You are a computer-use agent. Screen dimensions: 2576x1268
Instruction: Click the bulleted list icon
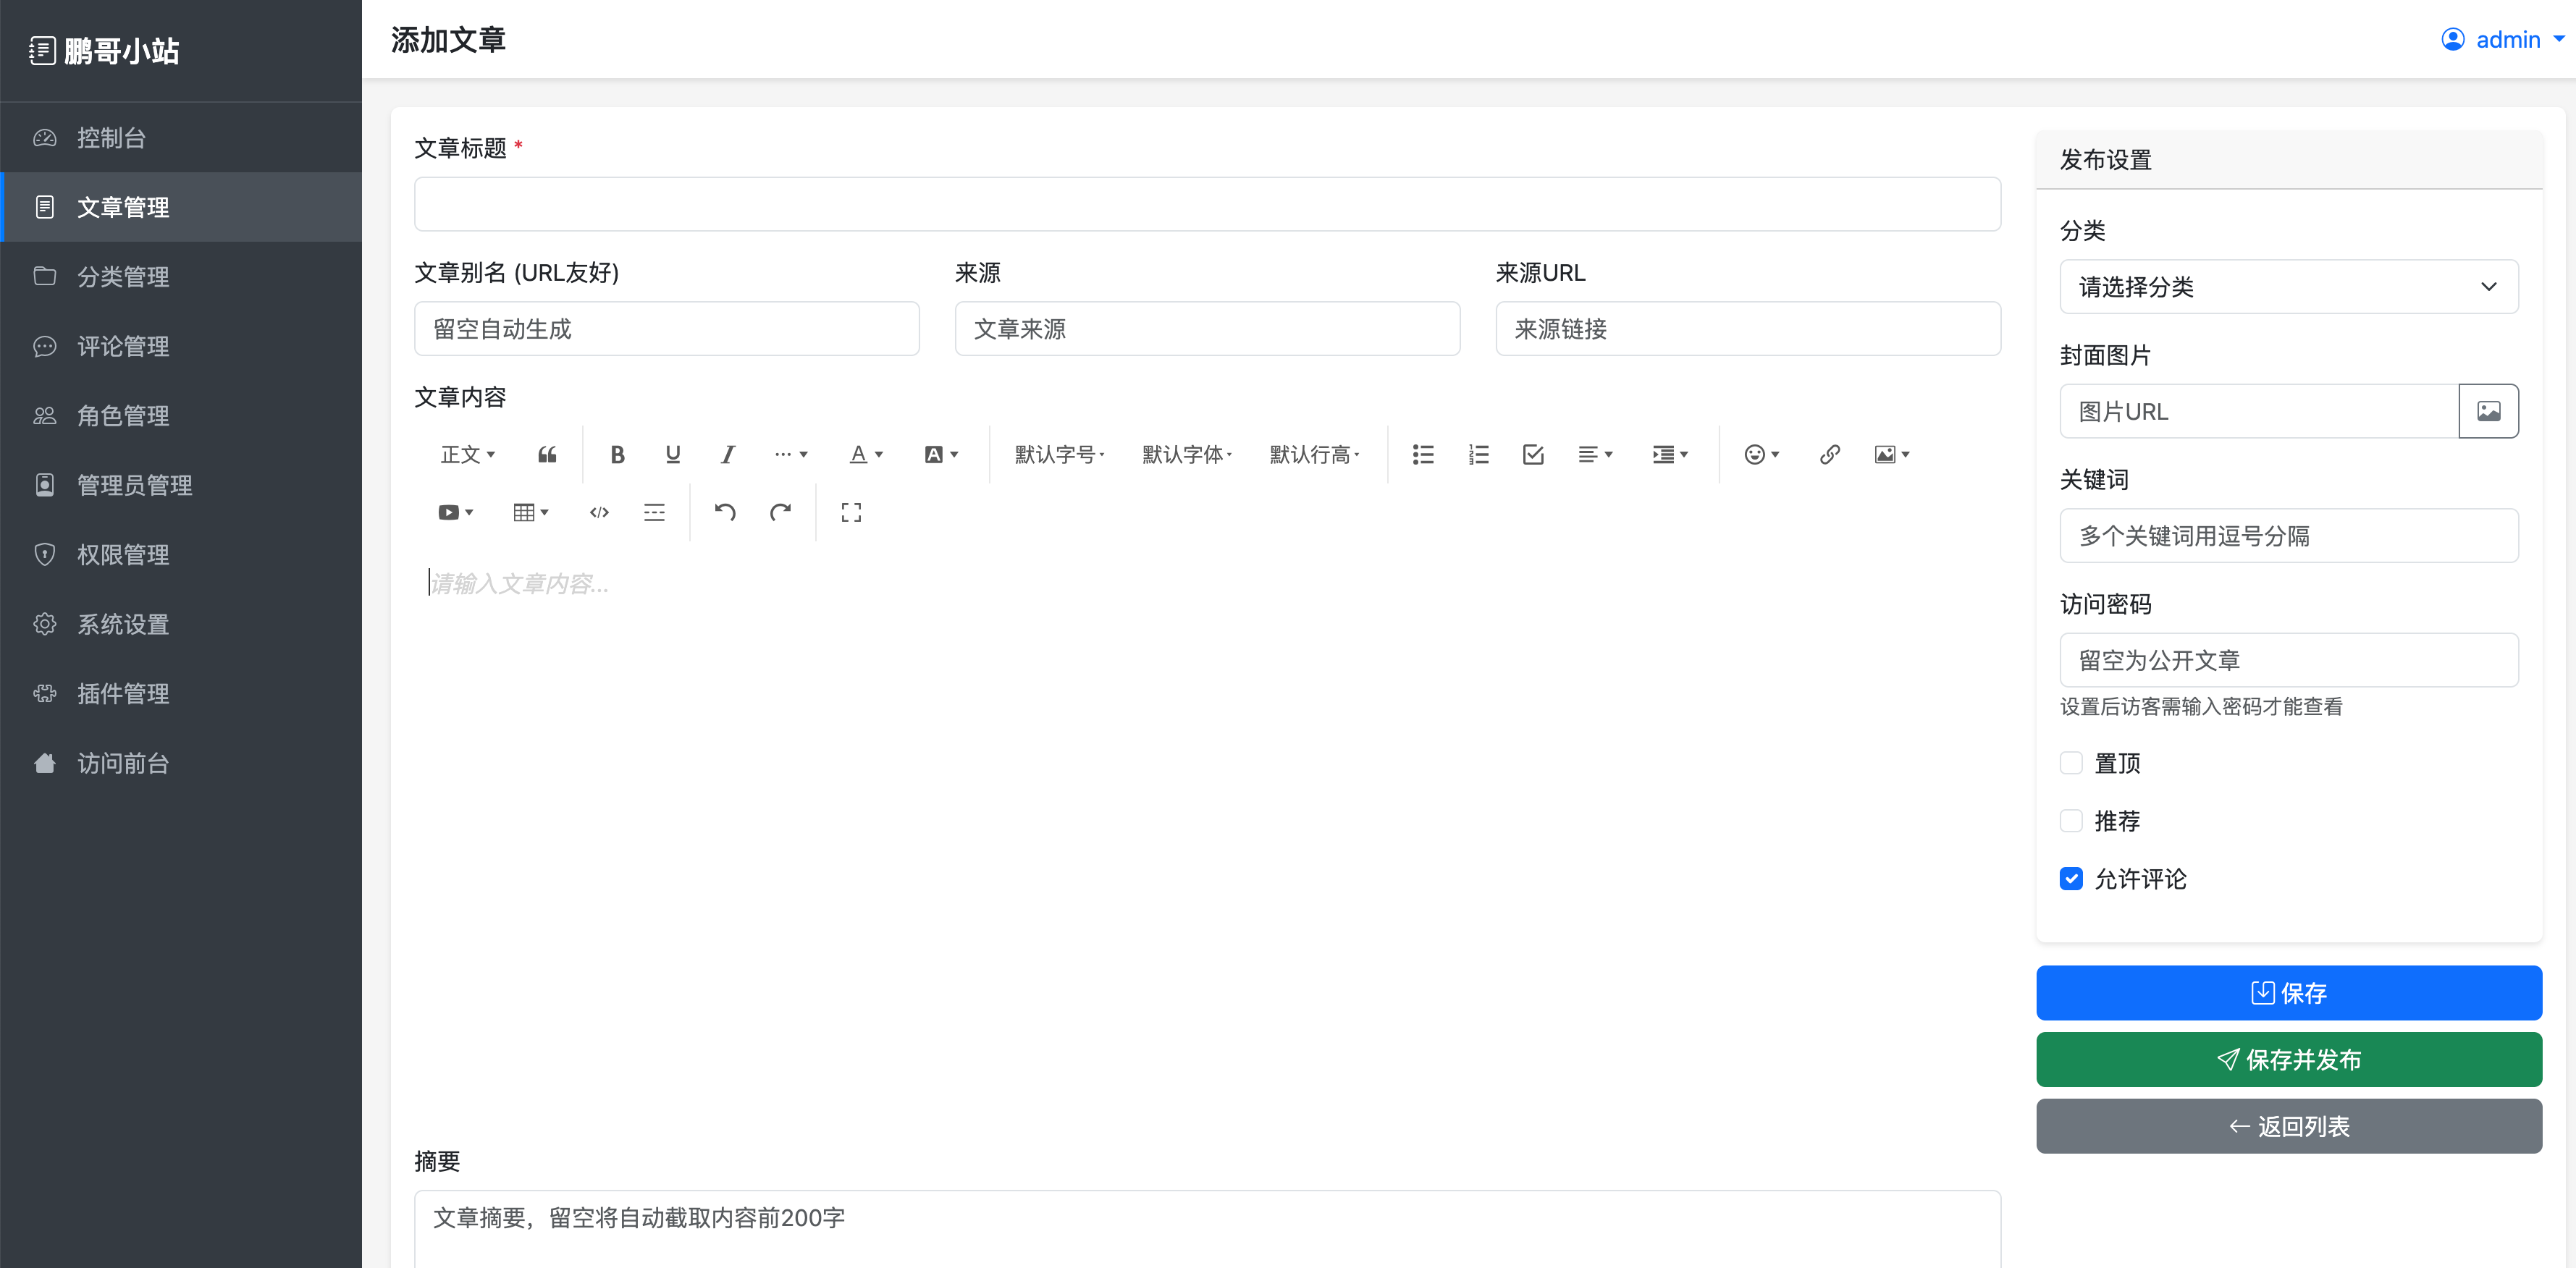coord(1423,455)
